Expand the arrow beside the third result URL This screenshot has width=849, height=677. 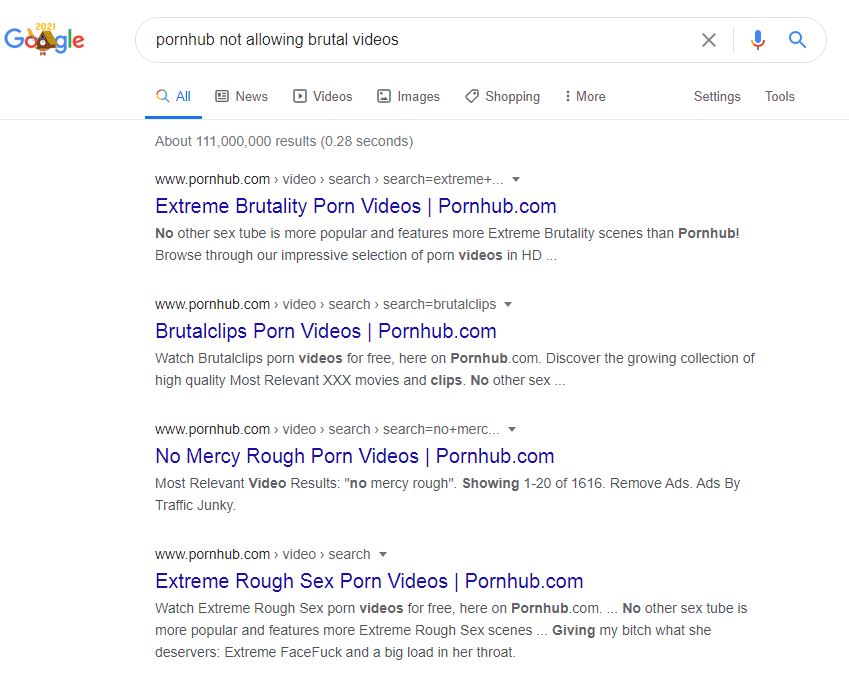point(512,430)
